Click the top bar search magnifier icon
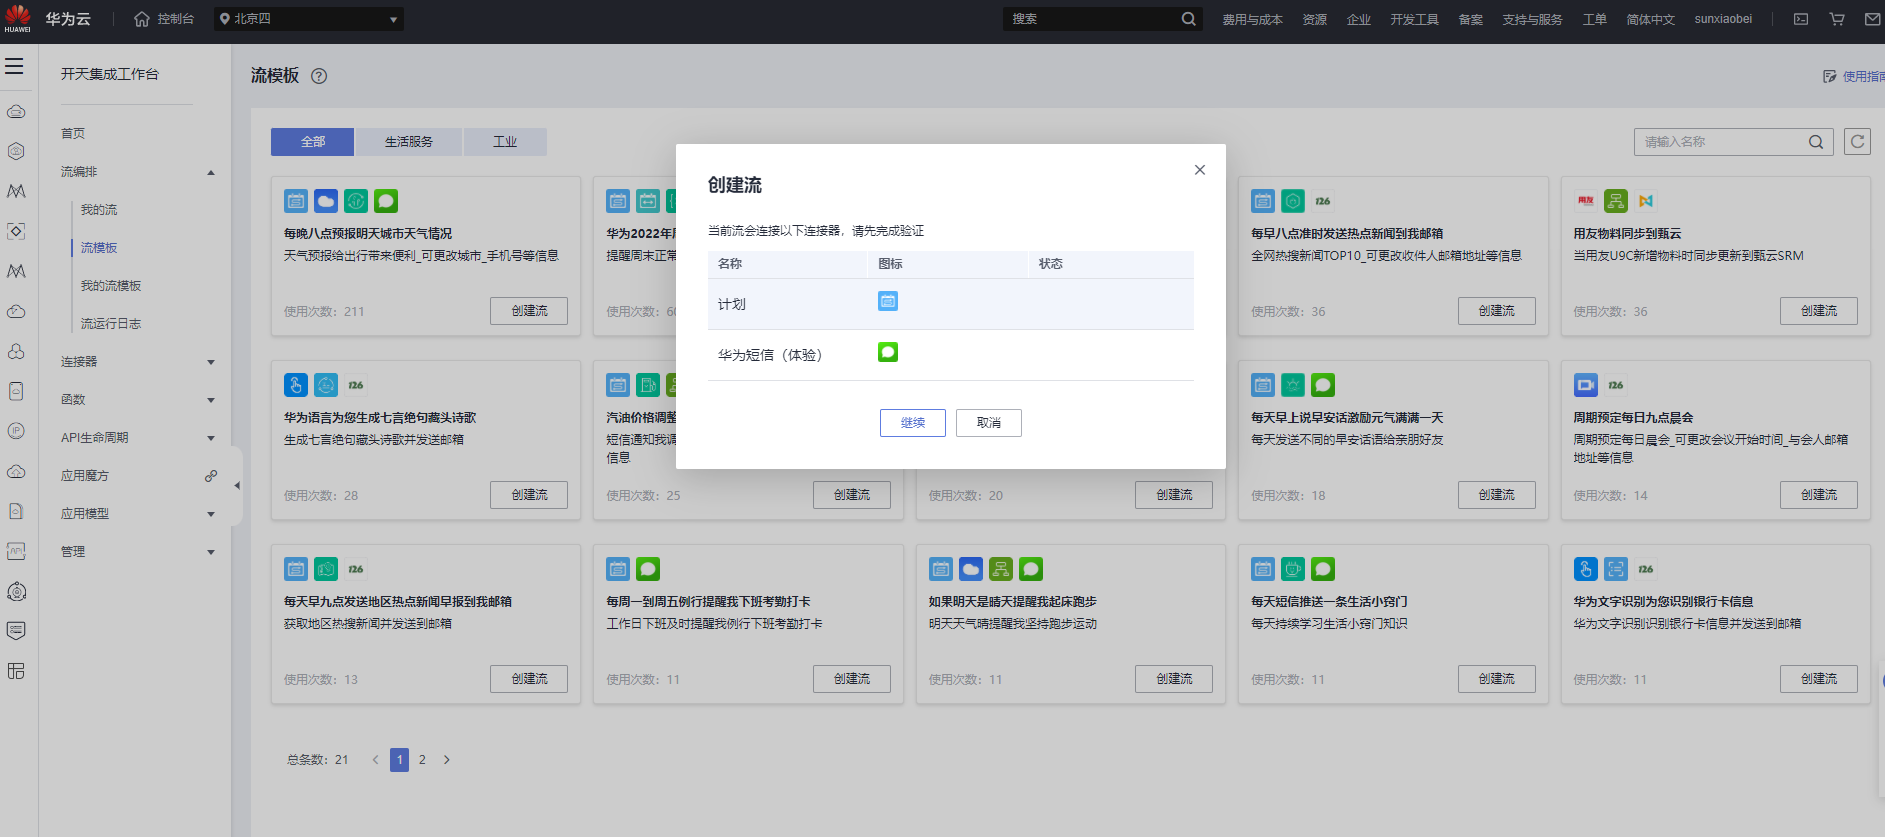 click(1188, 19)
